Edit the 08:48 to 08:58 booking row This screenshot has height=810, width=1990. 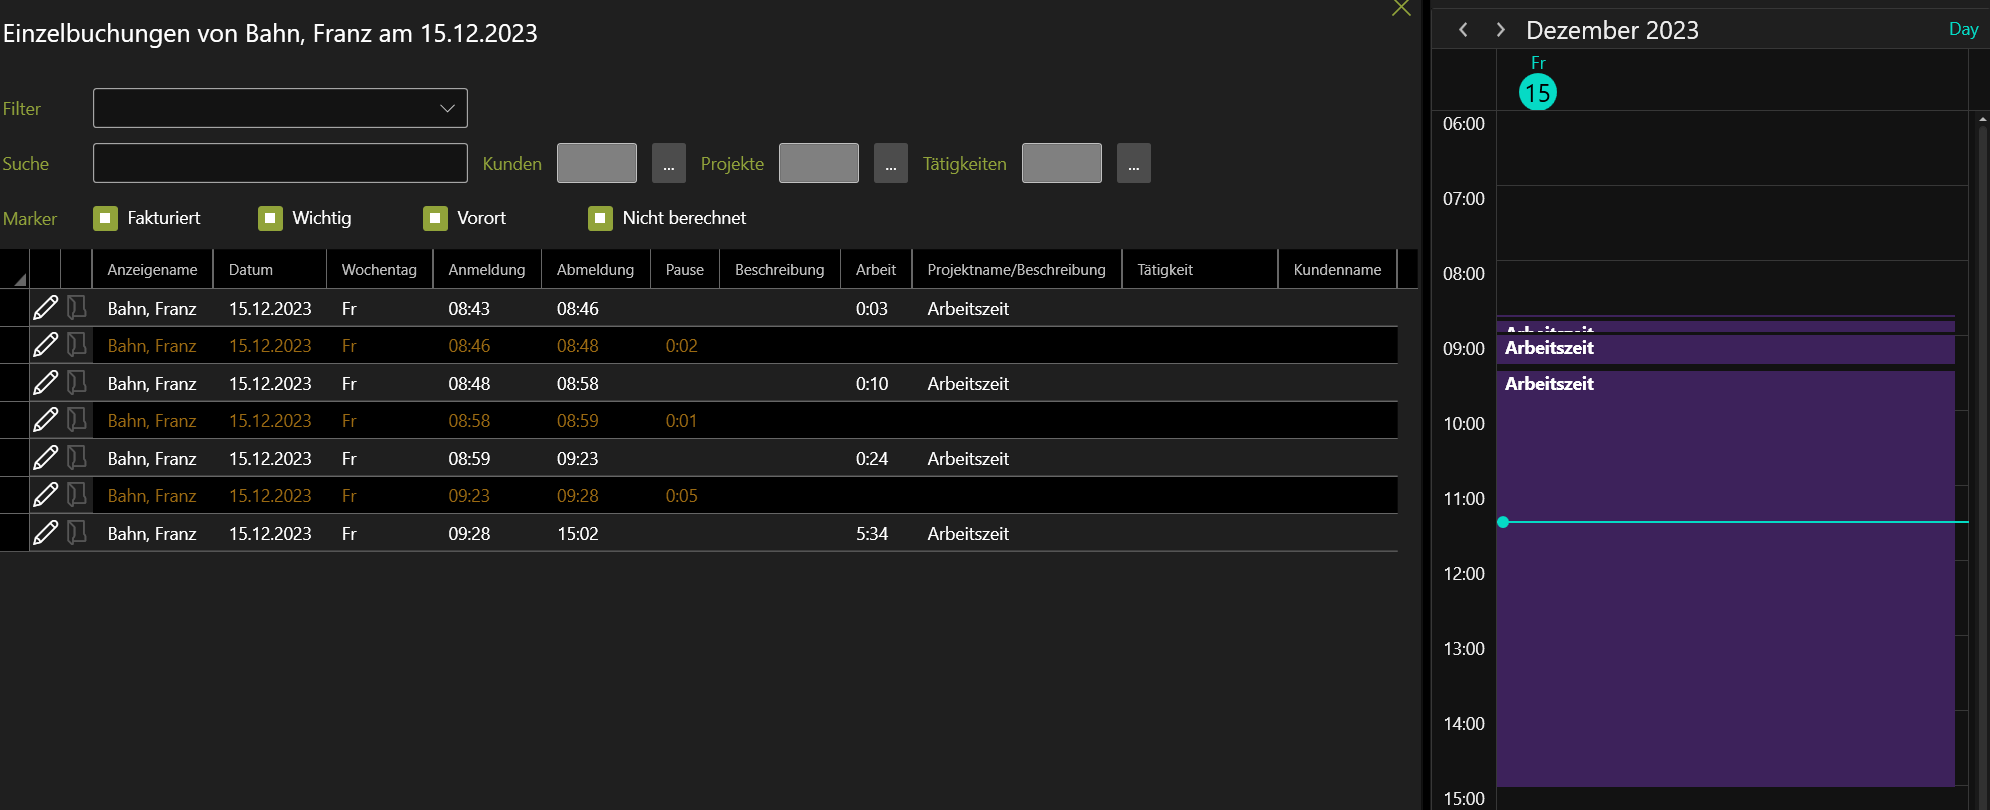click(45, 383)
